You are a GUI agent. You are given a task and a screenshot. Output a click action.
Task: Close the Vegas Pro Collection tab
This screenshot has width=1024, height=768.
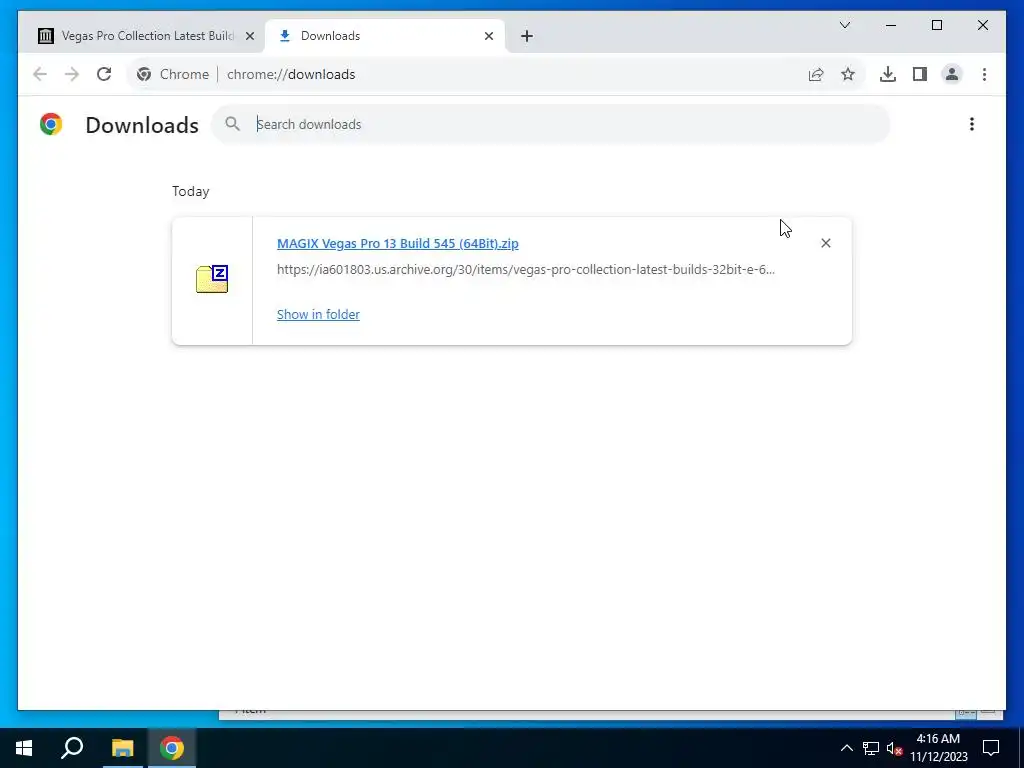point(249,36)
